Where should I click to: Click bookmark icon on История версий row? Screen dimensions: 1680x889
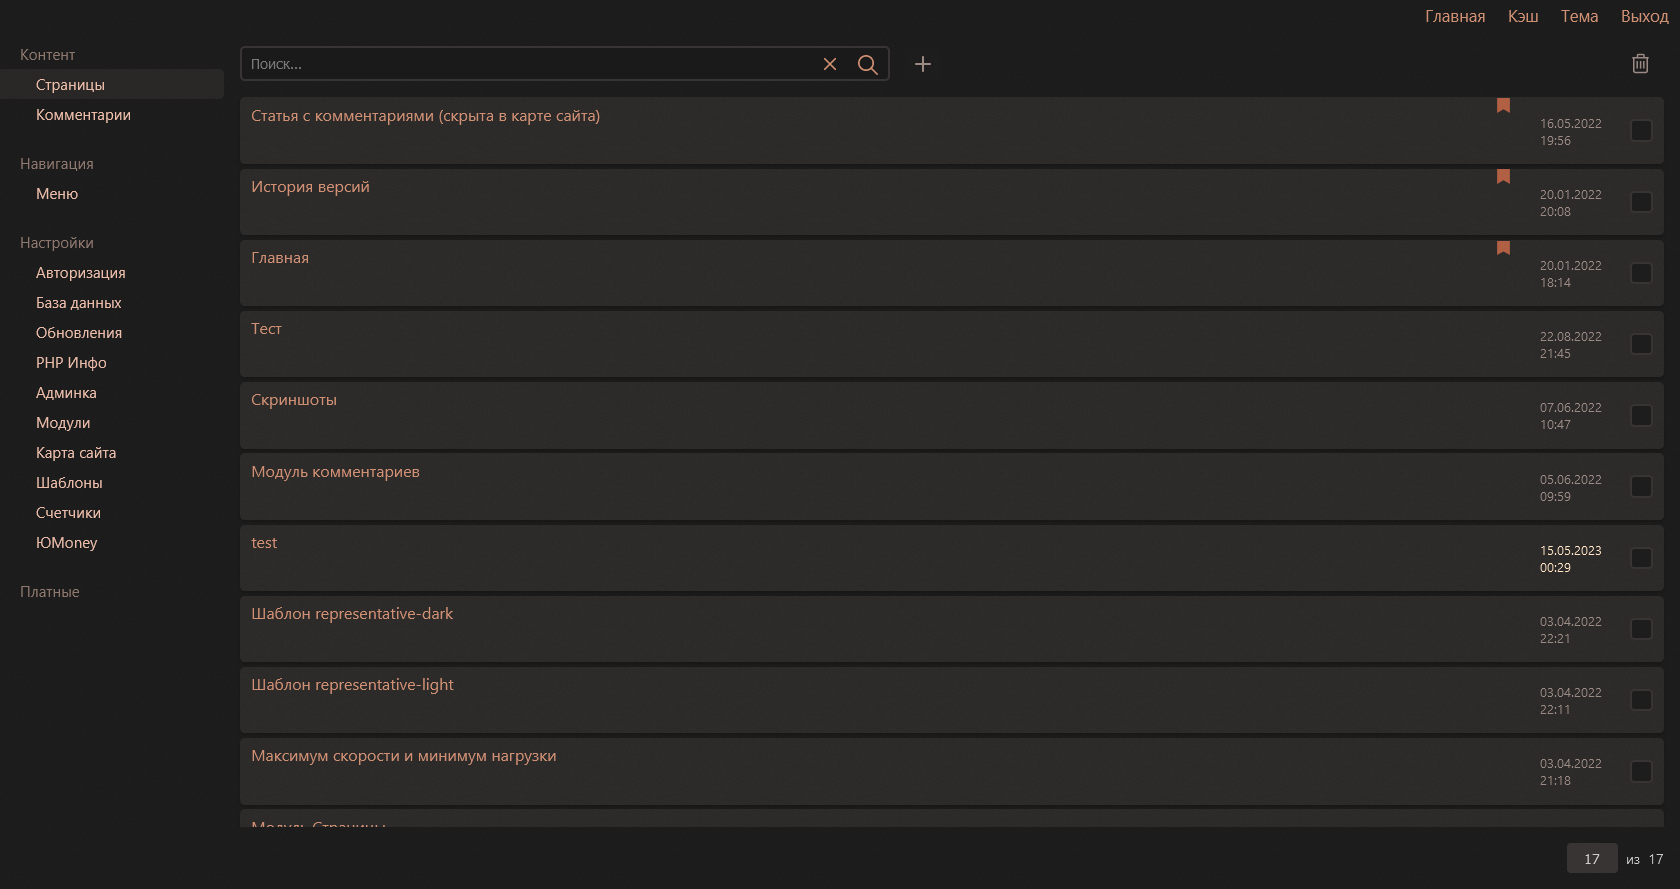click(1503, 176)
